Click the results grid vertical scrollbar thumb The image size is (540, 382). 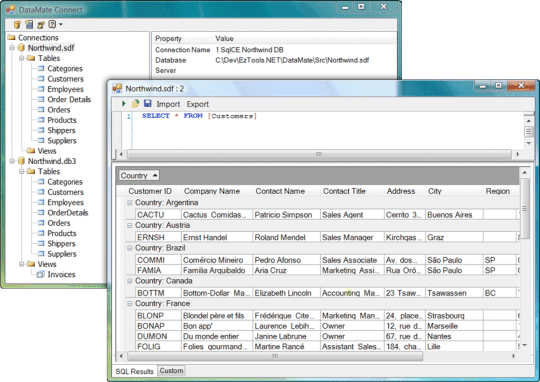point(525,208)
